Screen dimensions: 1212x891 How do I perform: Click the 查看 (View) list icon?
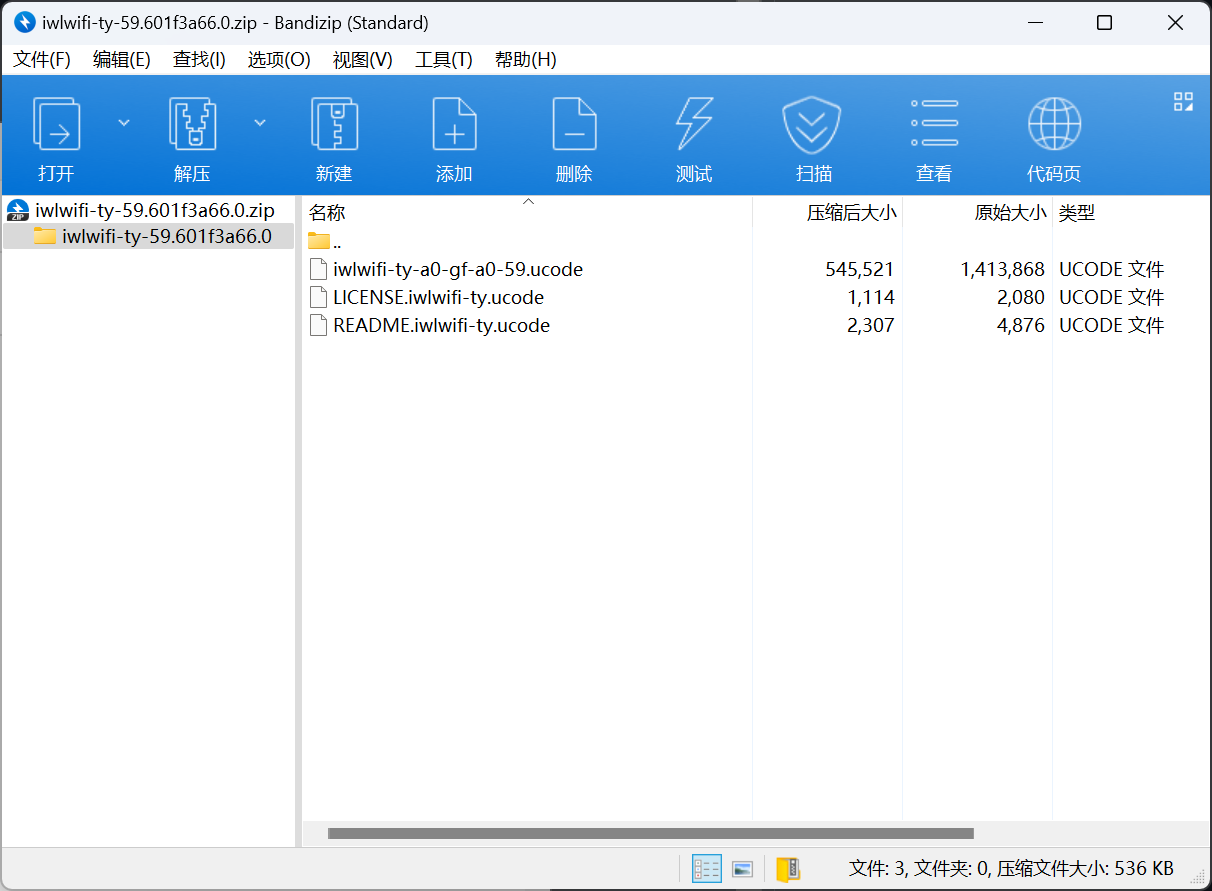934,125
